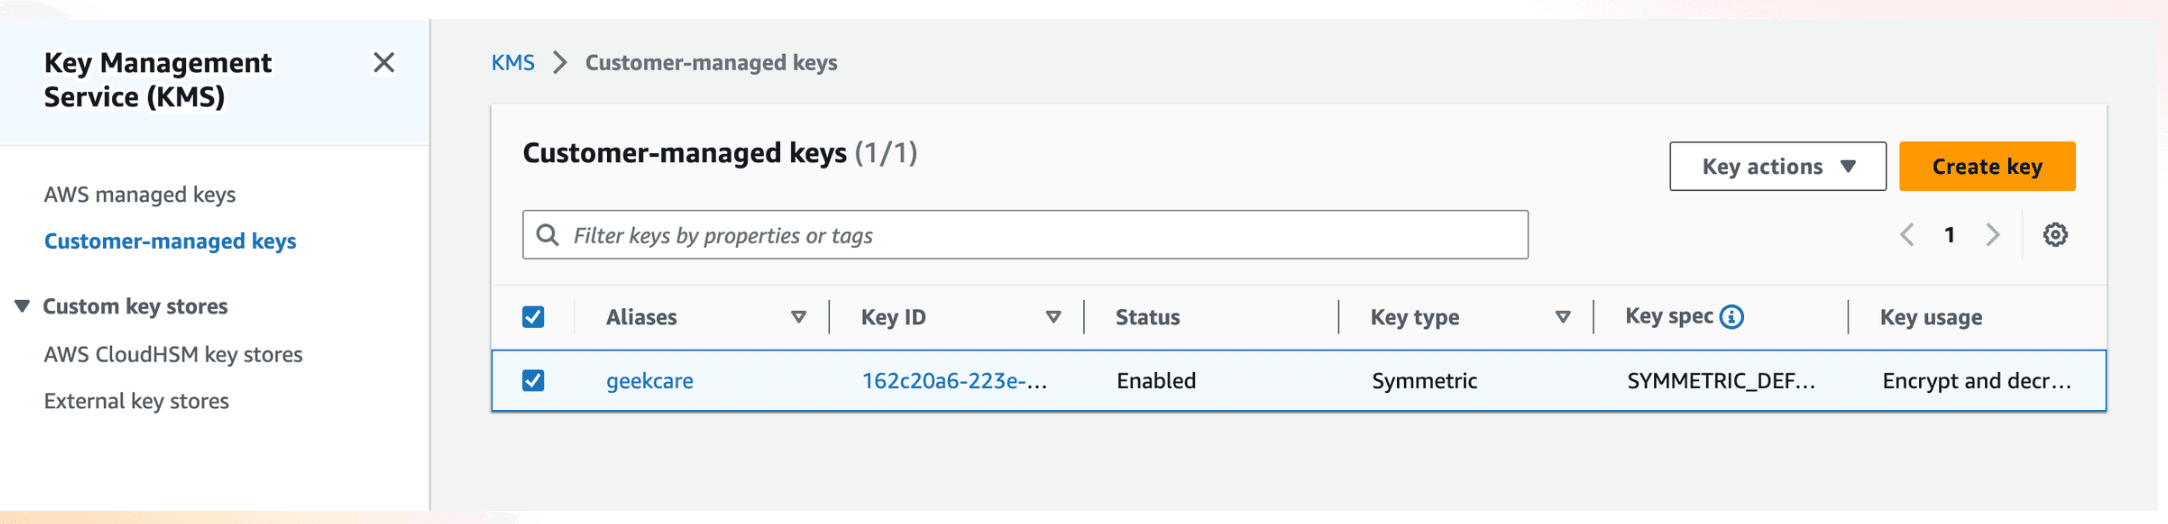
Task: Click the search magnifier icon
Action: pos(547,235)
